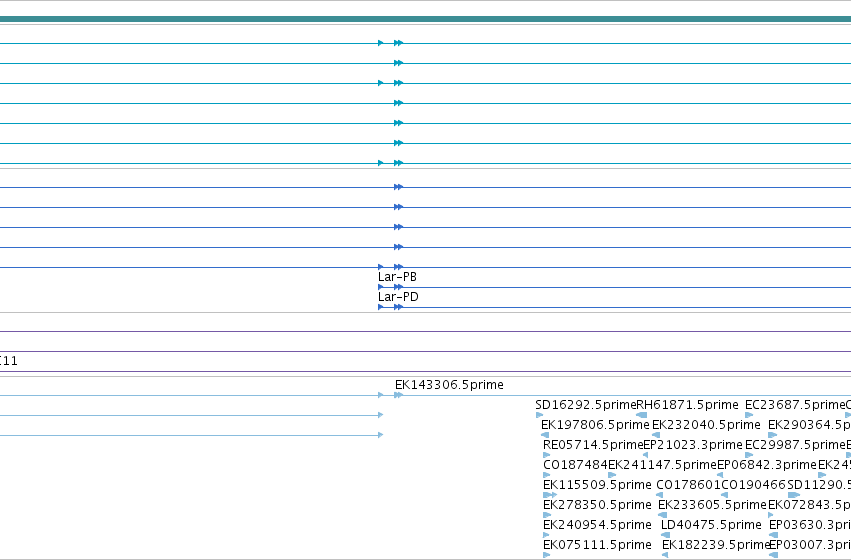Click the glyph beneath EK241147.5prime

pos(612,475)
